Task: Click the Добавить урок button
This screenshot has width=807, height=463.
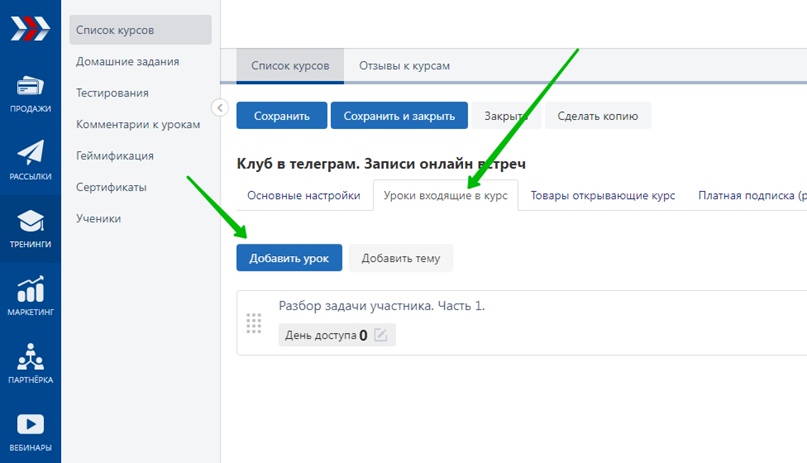Action: point(289,258)
